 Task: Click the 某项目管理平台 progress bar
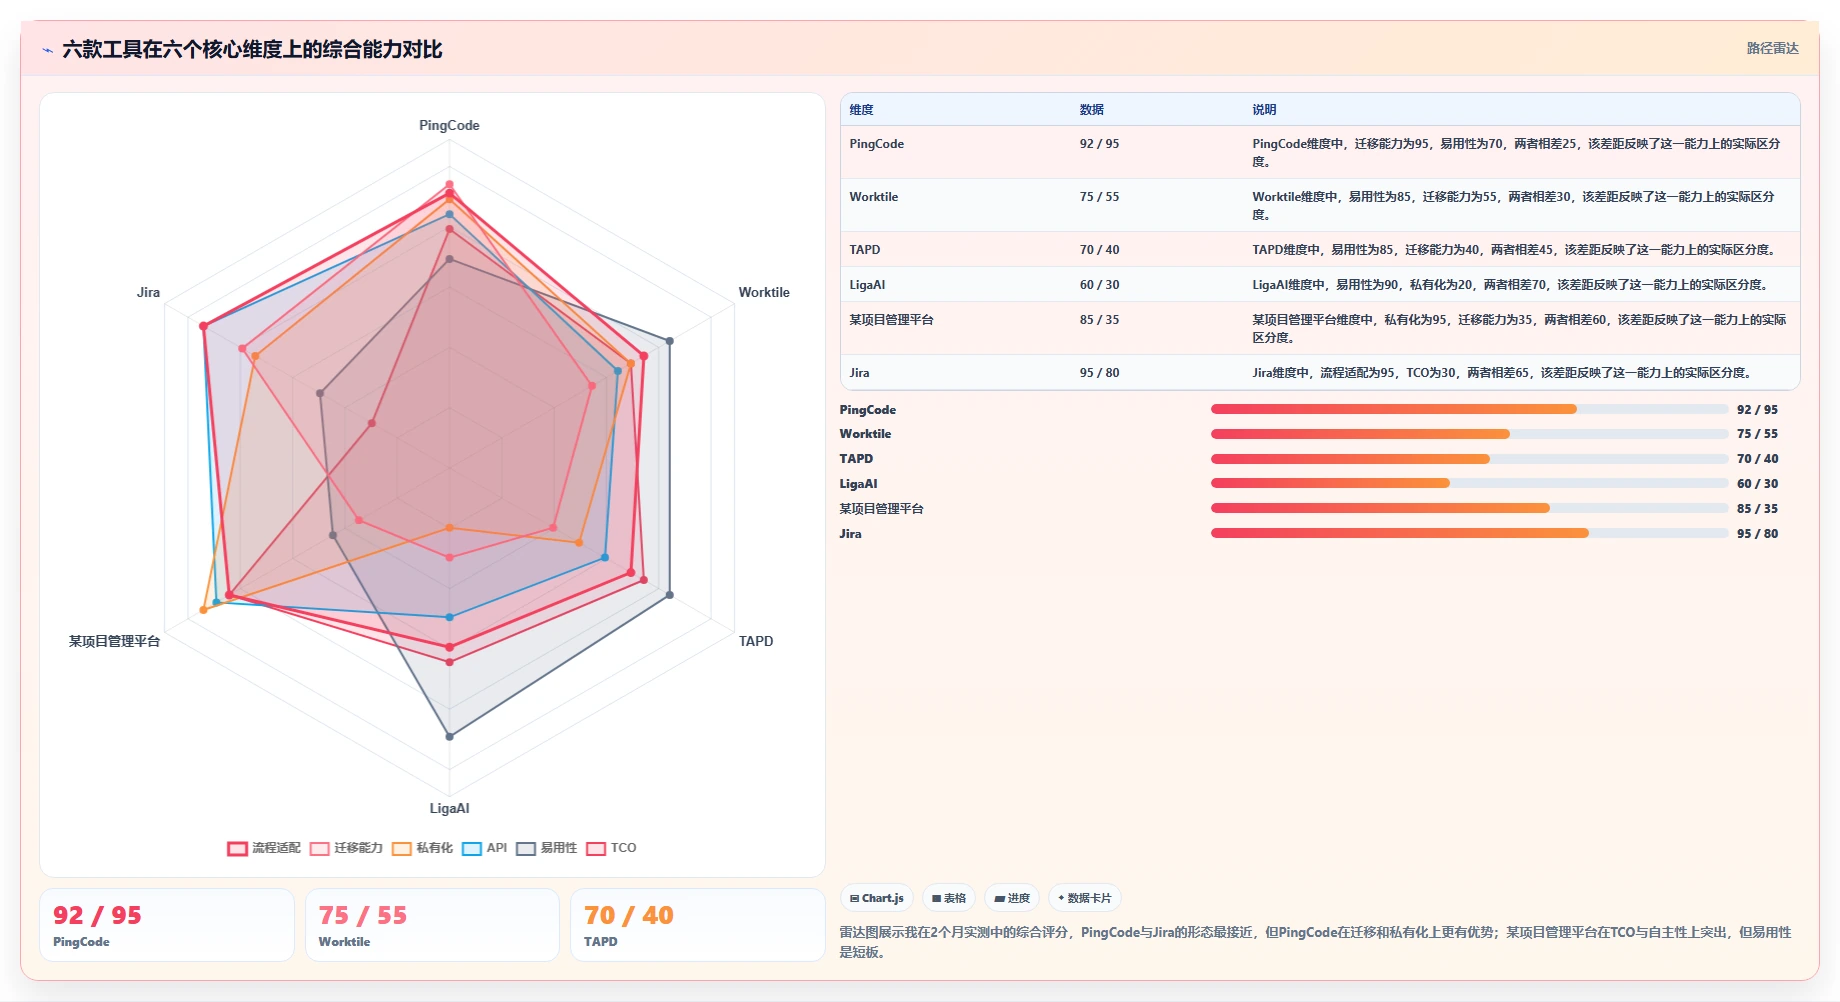point(1469,508)
